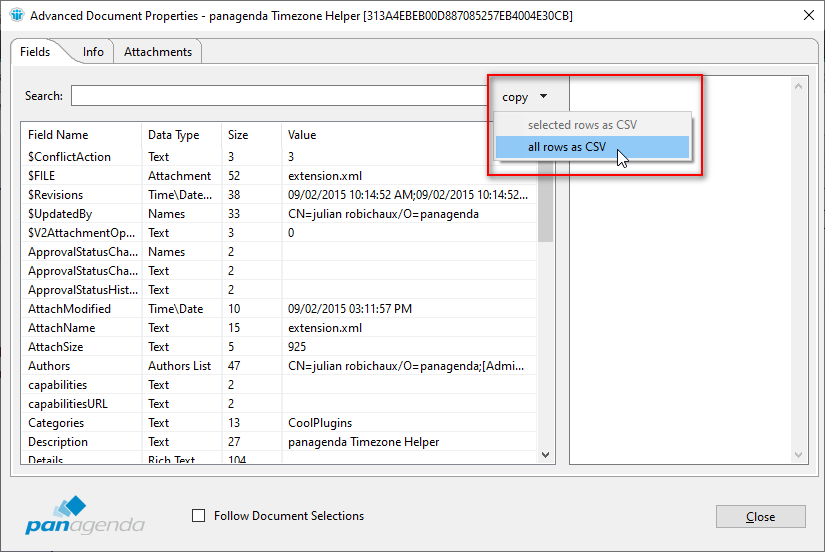Select the Authors field row
825x552 pixels.
click(x=279, y=366)
